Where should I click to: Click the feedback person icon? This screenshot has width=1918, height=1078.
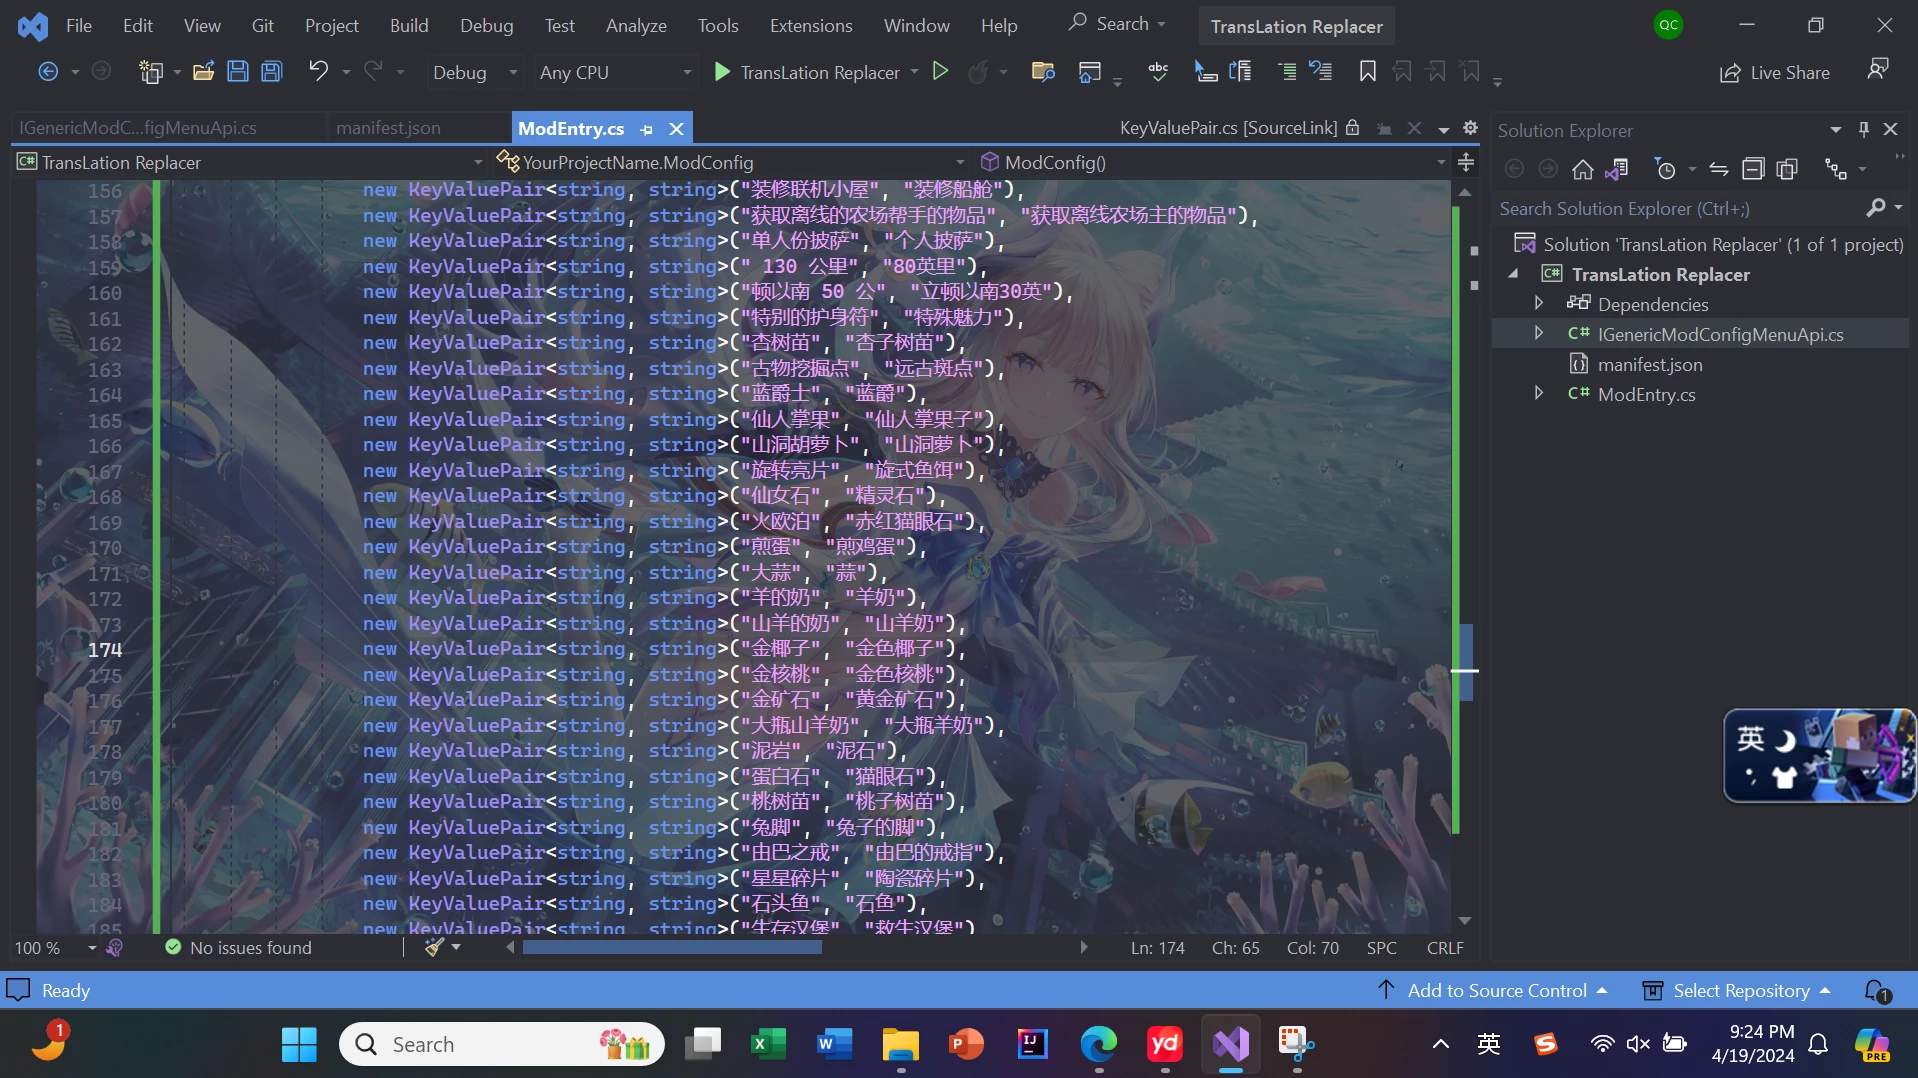[1877, 70]
